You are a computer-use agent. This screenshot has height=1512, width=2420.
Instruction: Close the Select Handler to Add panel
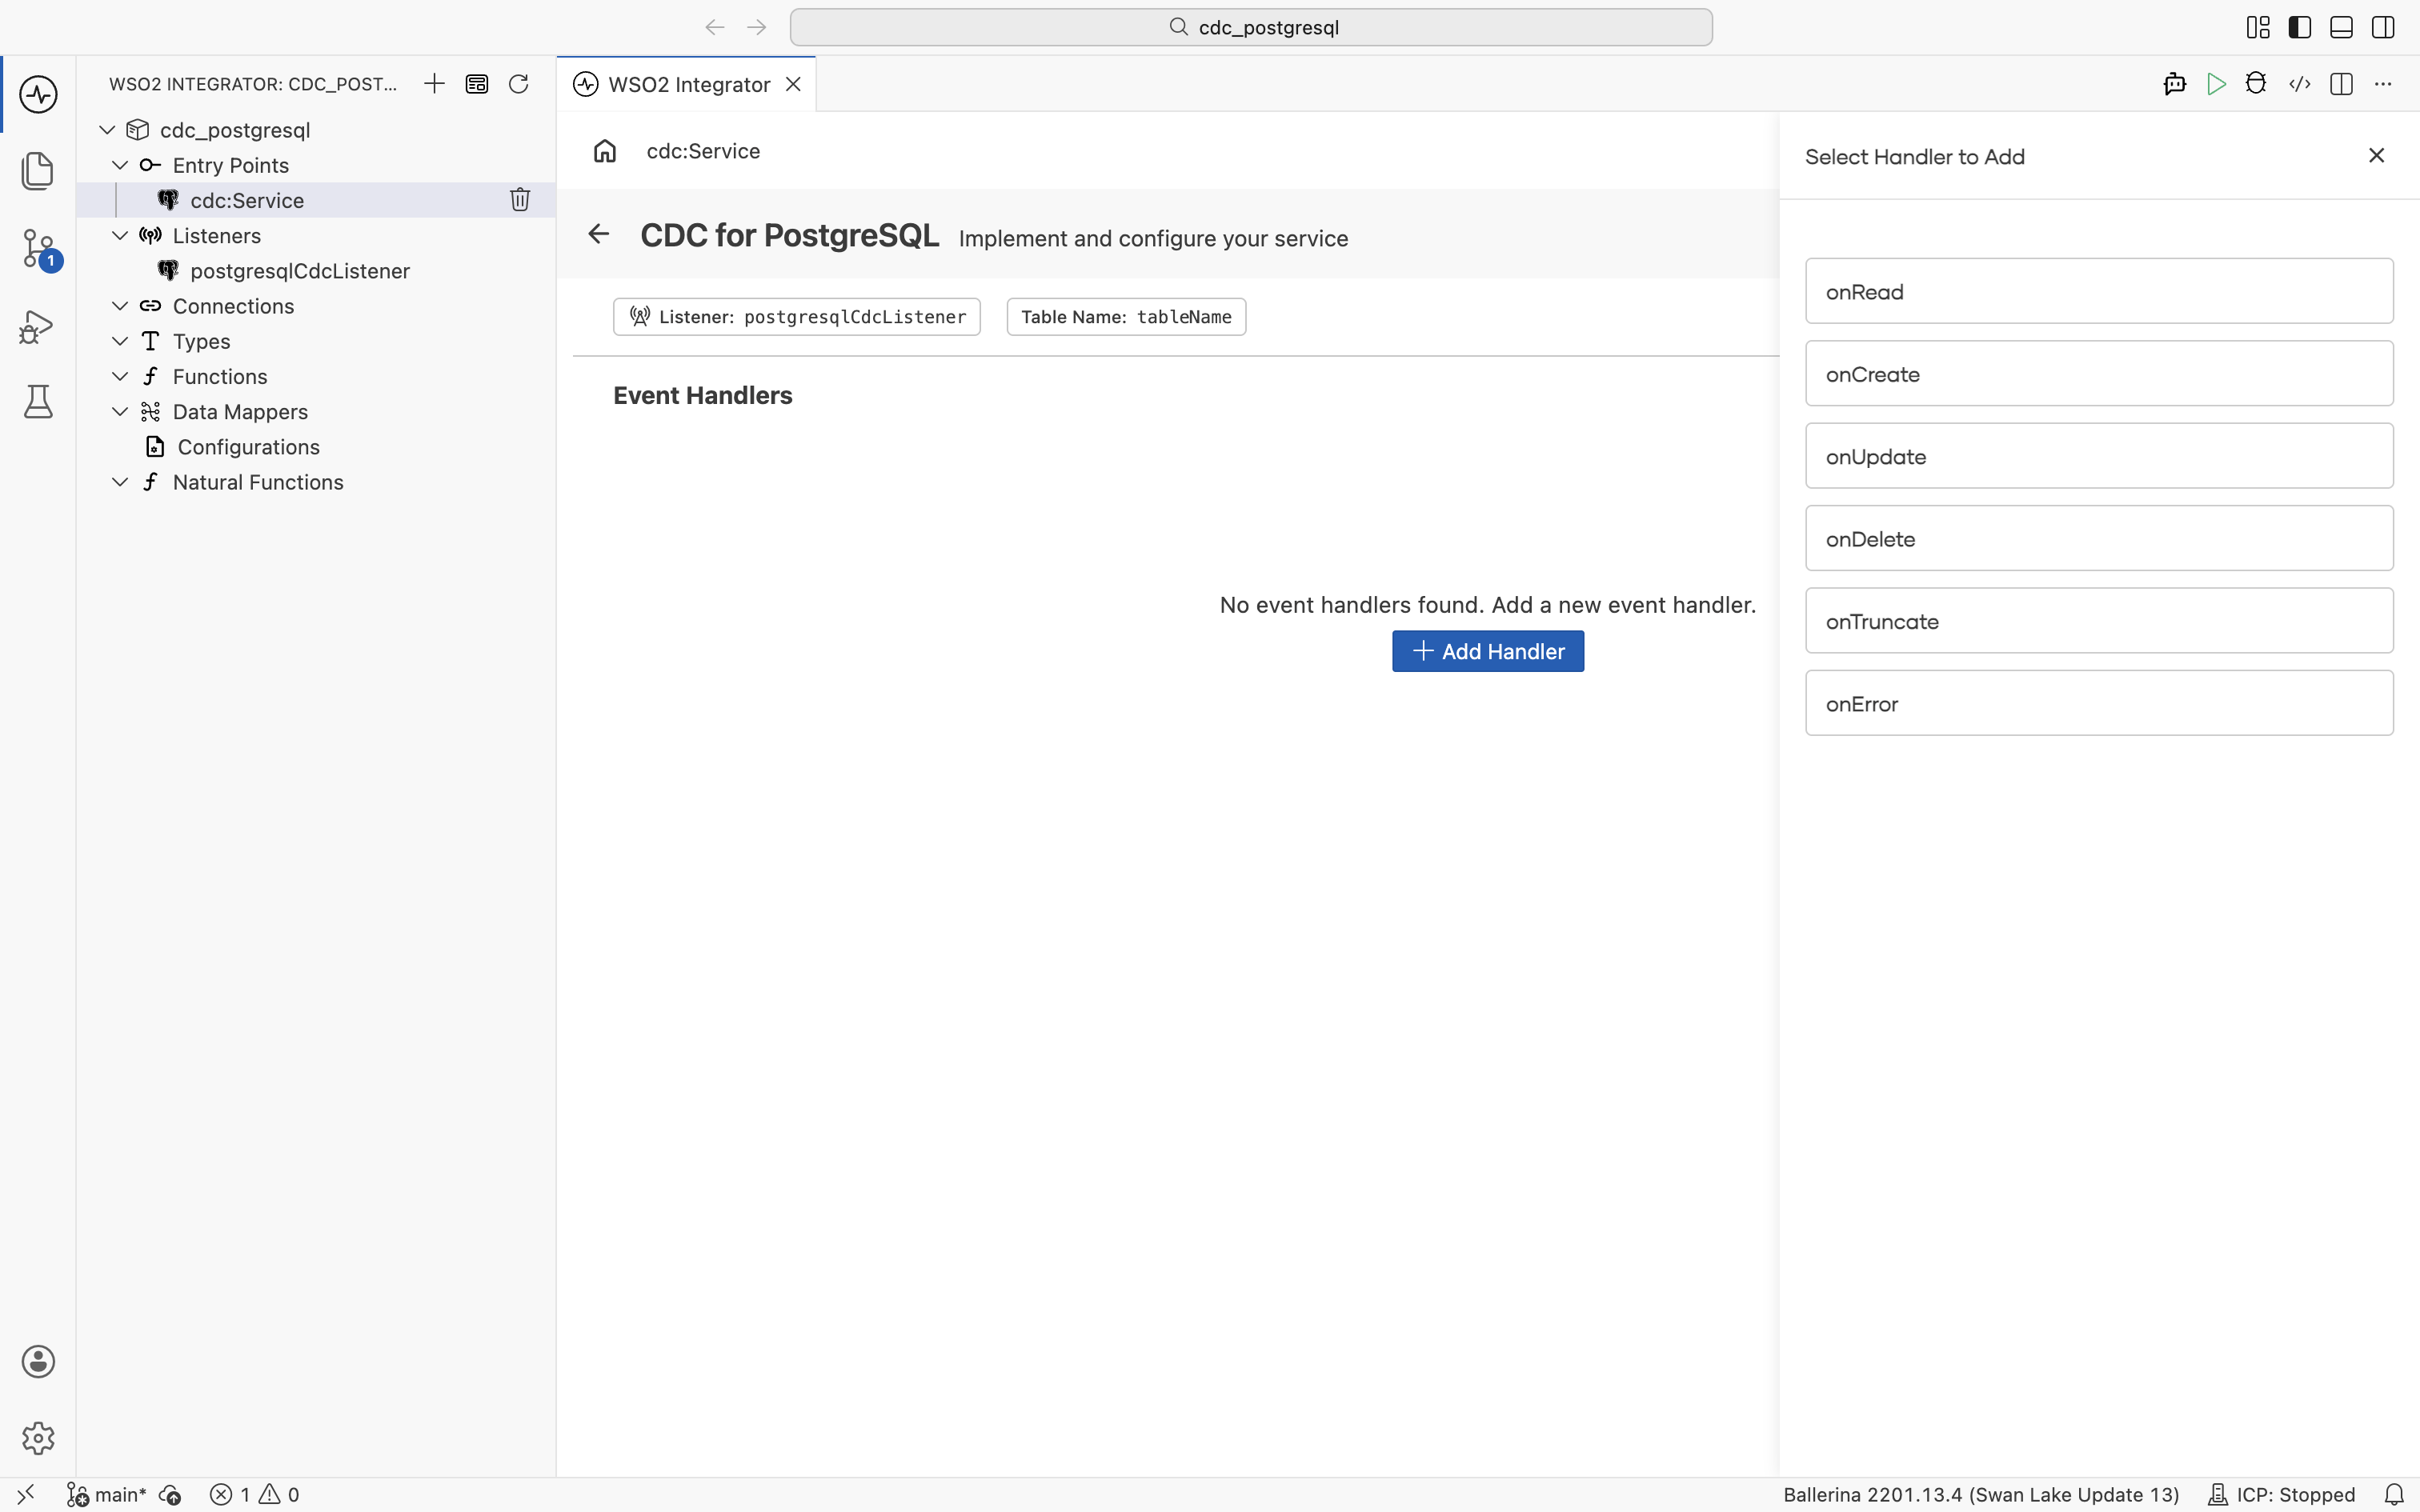[x=2377, y=155]
